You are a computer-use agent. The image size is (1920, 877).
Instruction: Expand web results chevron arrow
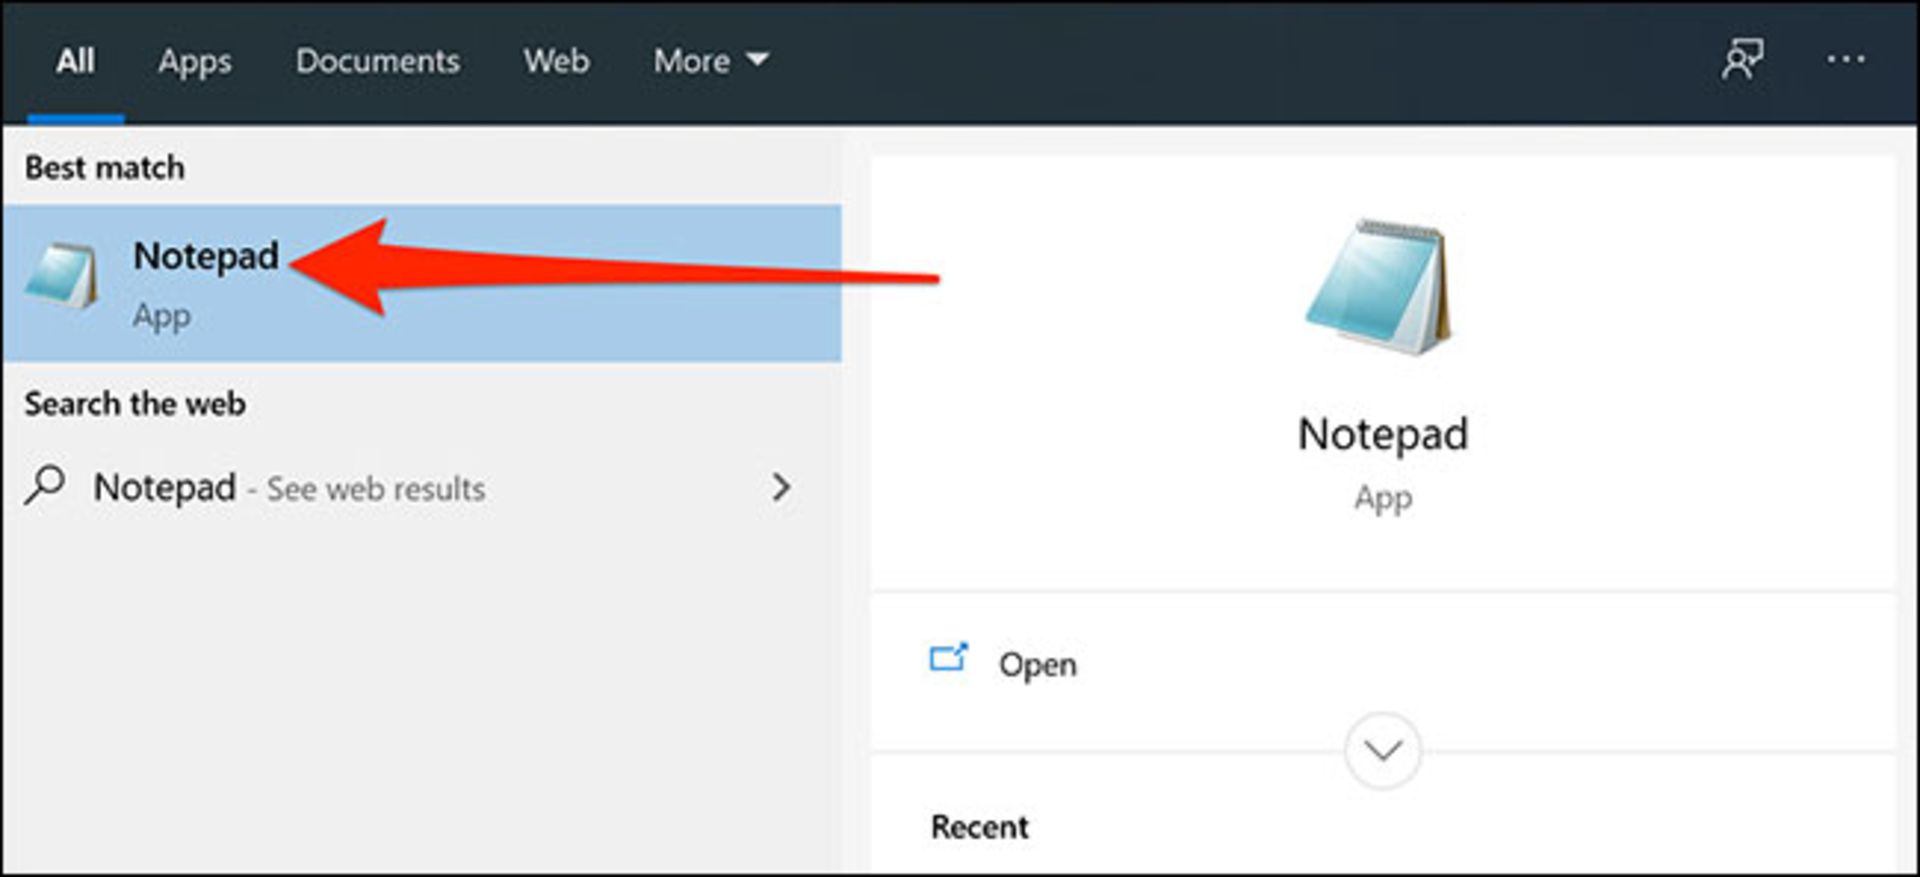coord(781,487)
